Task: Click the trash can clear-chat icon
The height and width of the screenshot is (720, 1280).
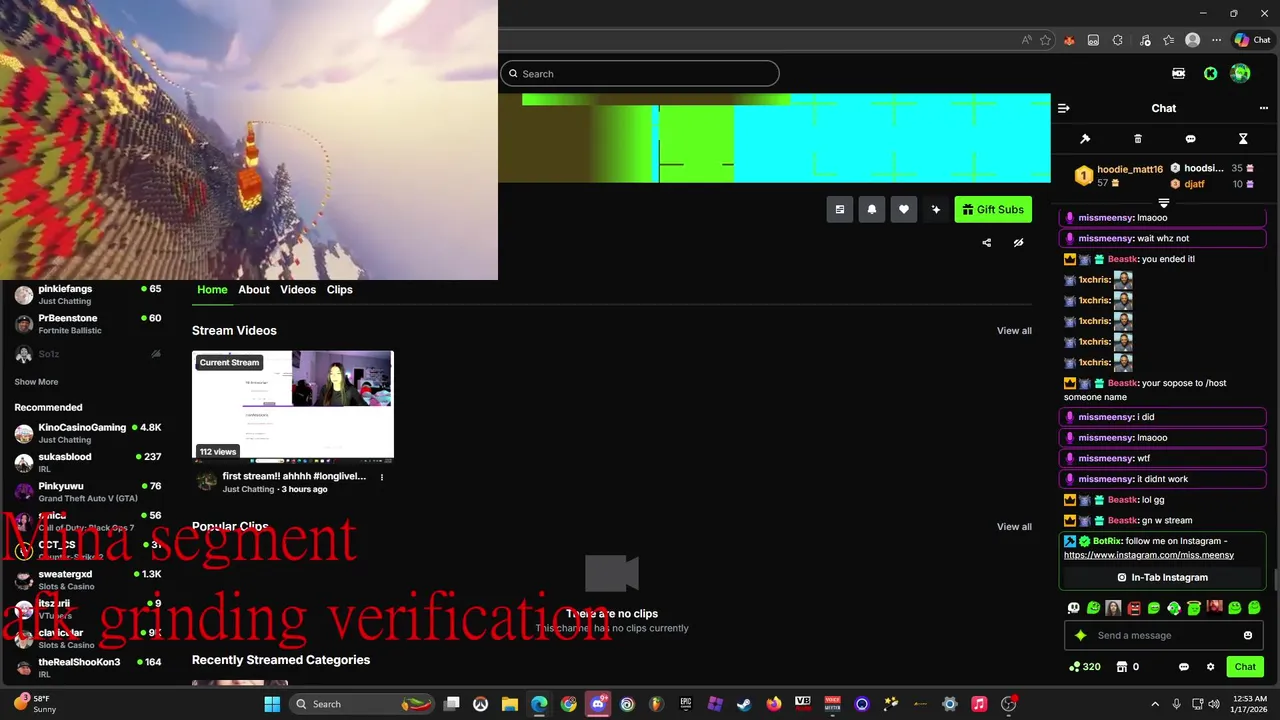Action: click(1138, 139)
